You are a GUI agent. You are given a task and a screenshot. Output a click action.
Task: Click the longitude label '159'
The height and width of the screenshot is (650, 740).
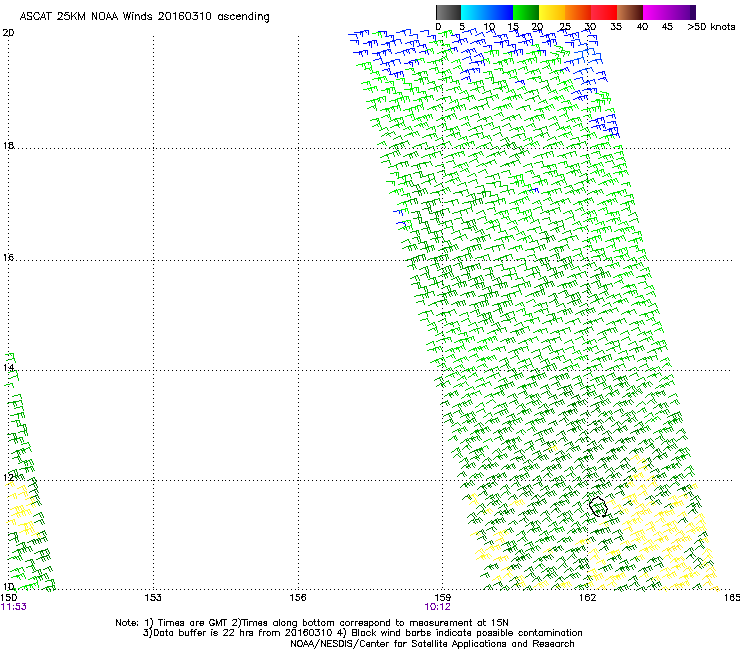point(442,598)
